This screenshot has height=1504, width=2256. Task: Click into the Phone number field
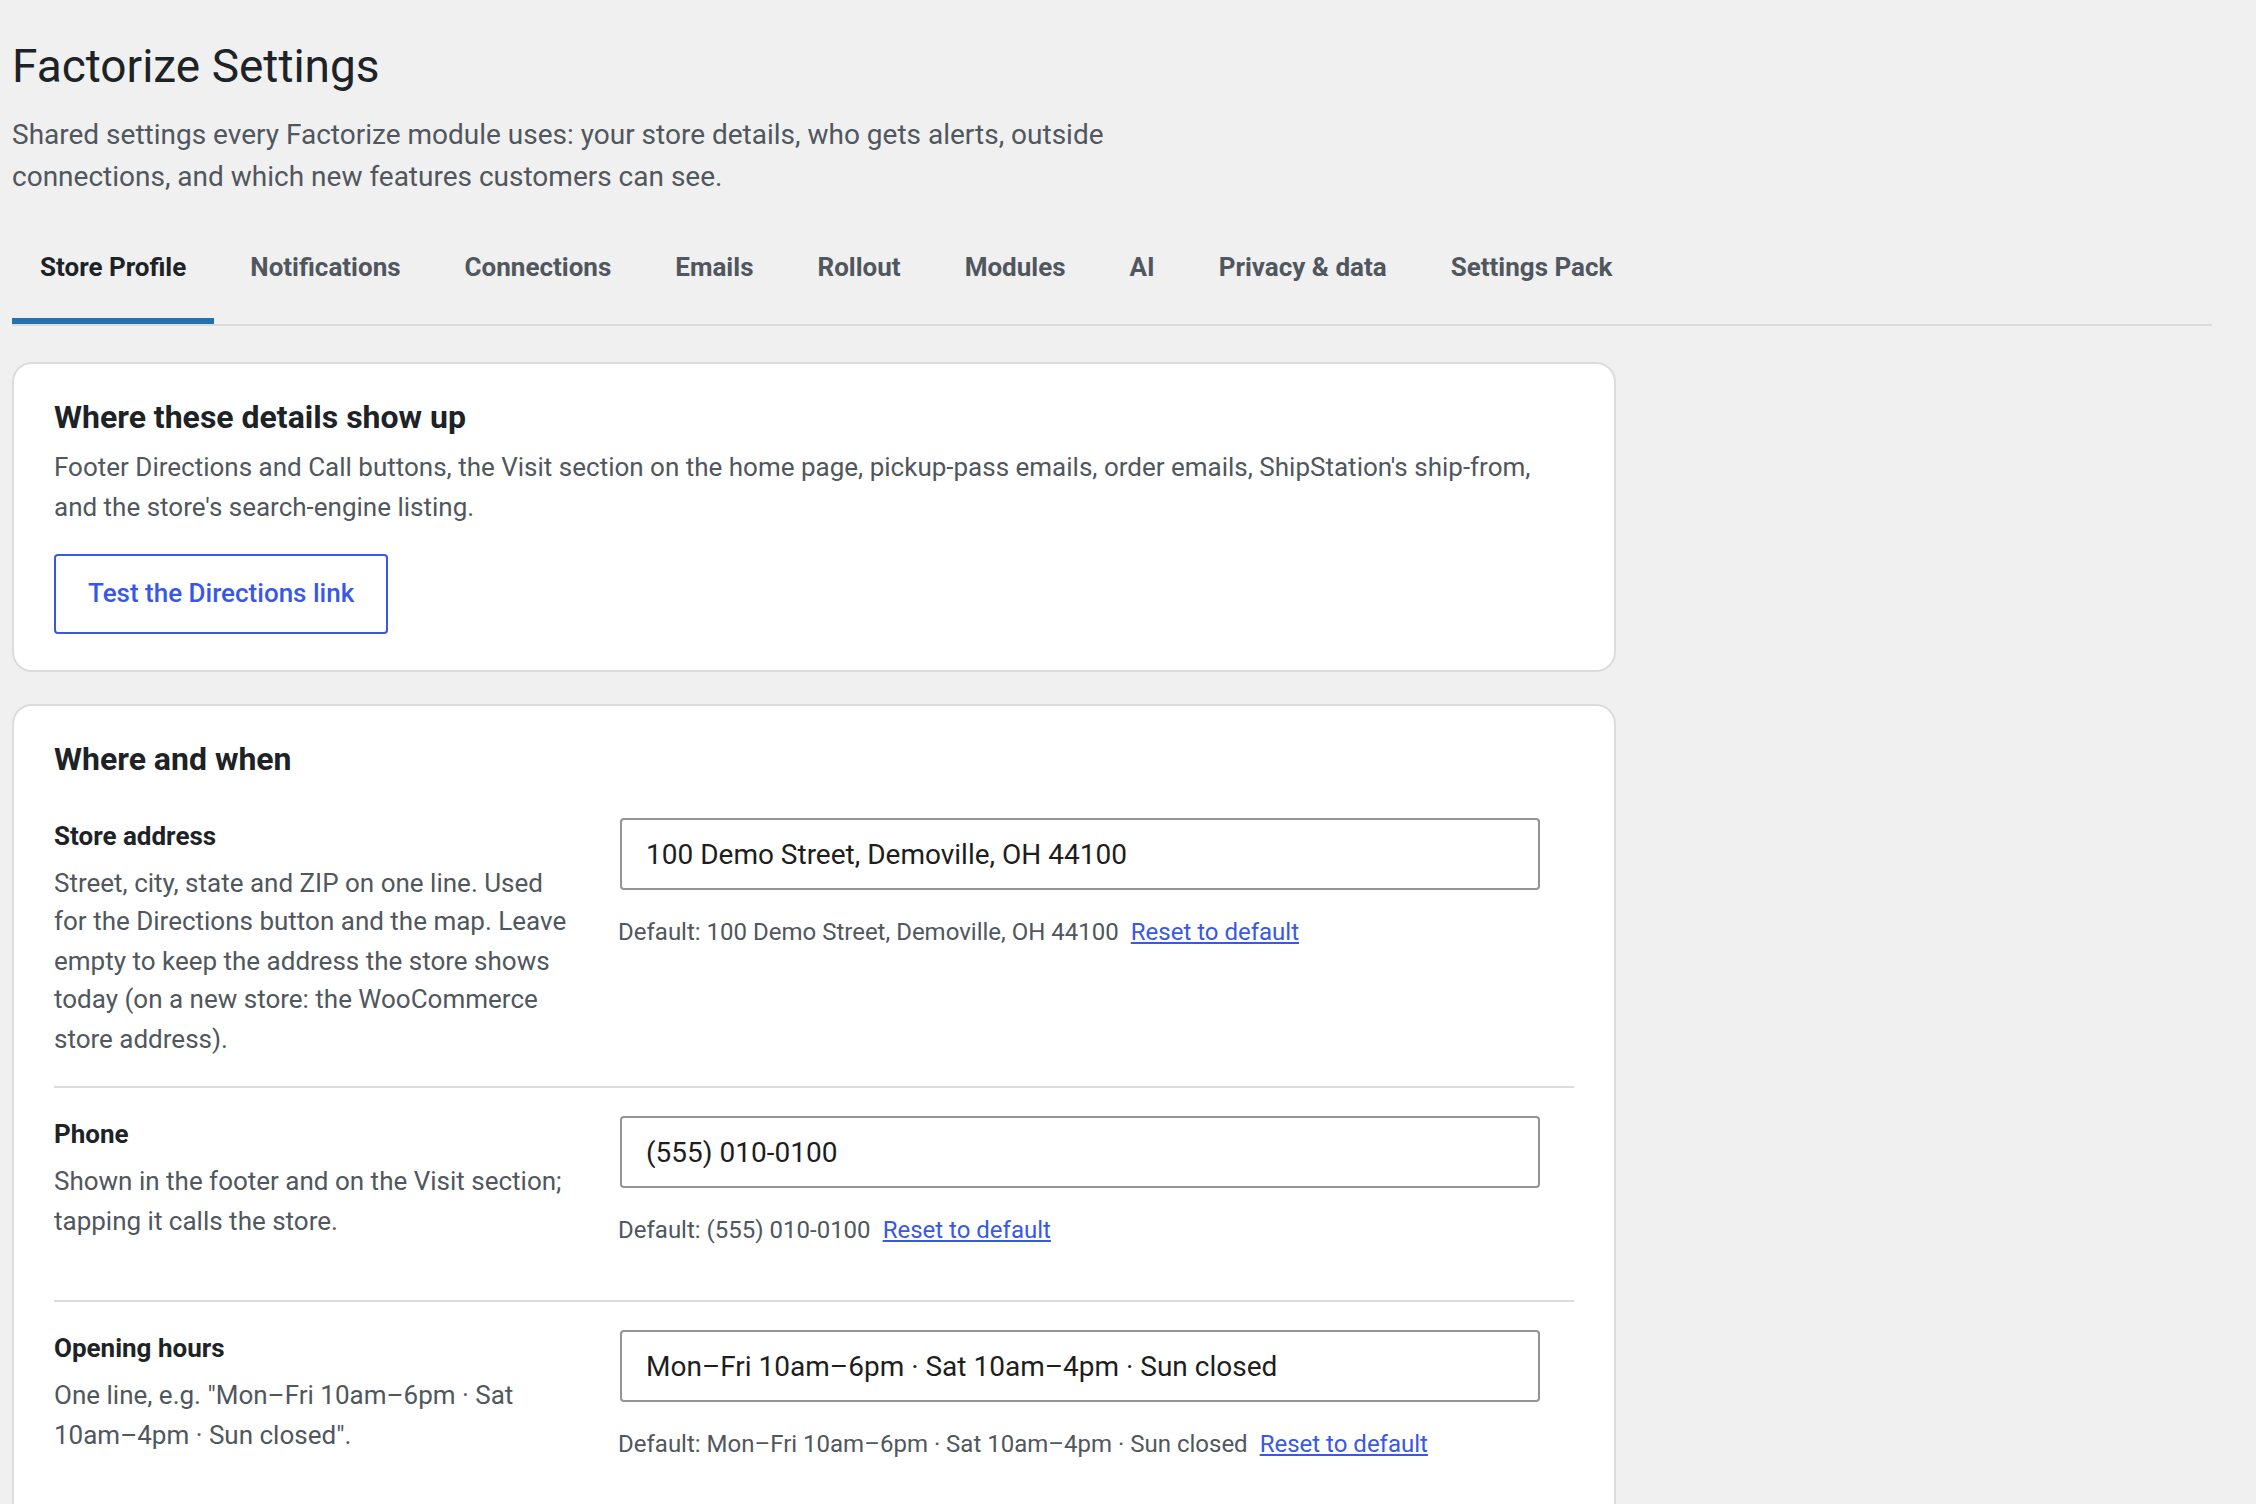(1079, 1152)
